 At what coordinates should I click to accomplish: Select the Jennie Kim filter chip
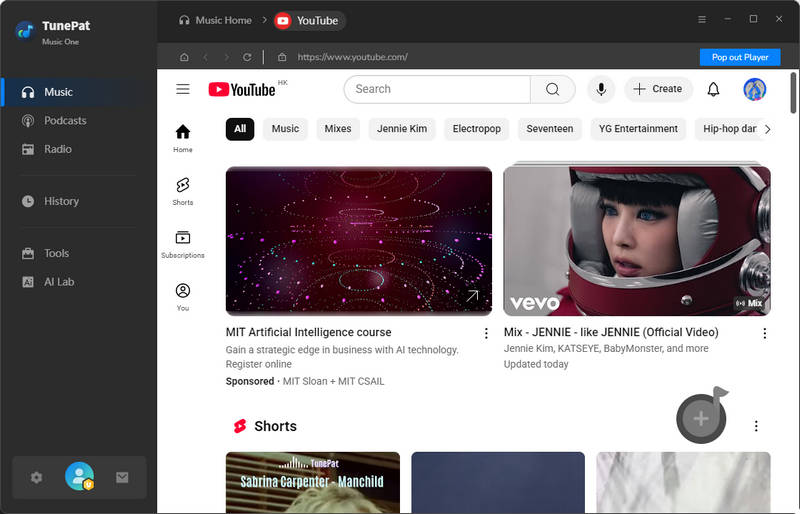pyautogui.click(x=402, y=129)
